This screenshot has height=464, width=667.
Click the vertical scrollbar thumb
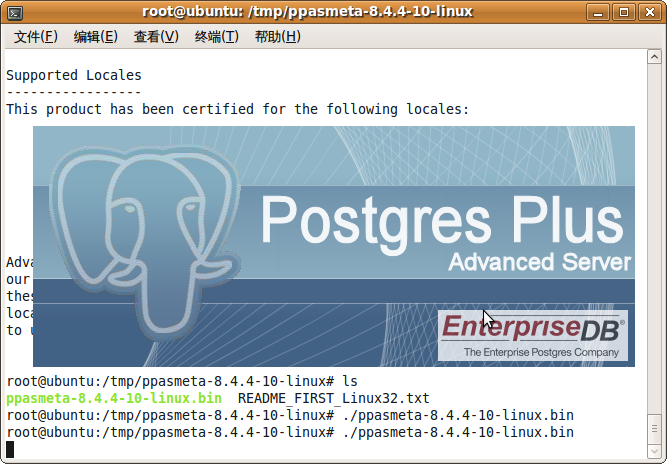[654, 429]
